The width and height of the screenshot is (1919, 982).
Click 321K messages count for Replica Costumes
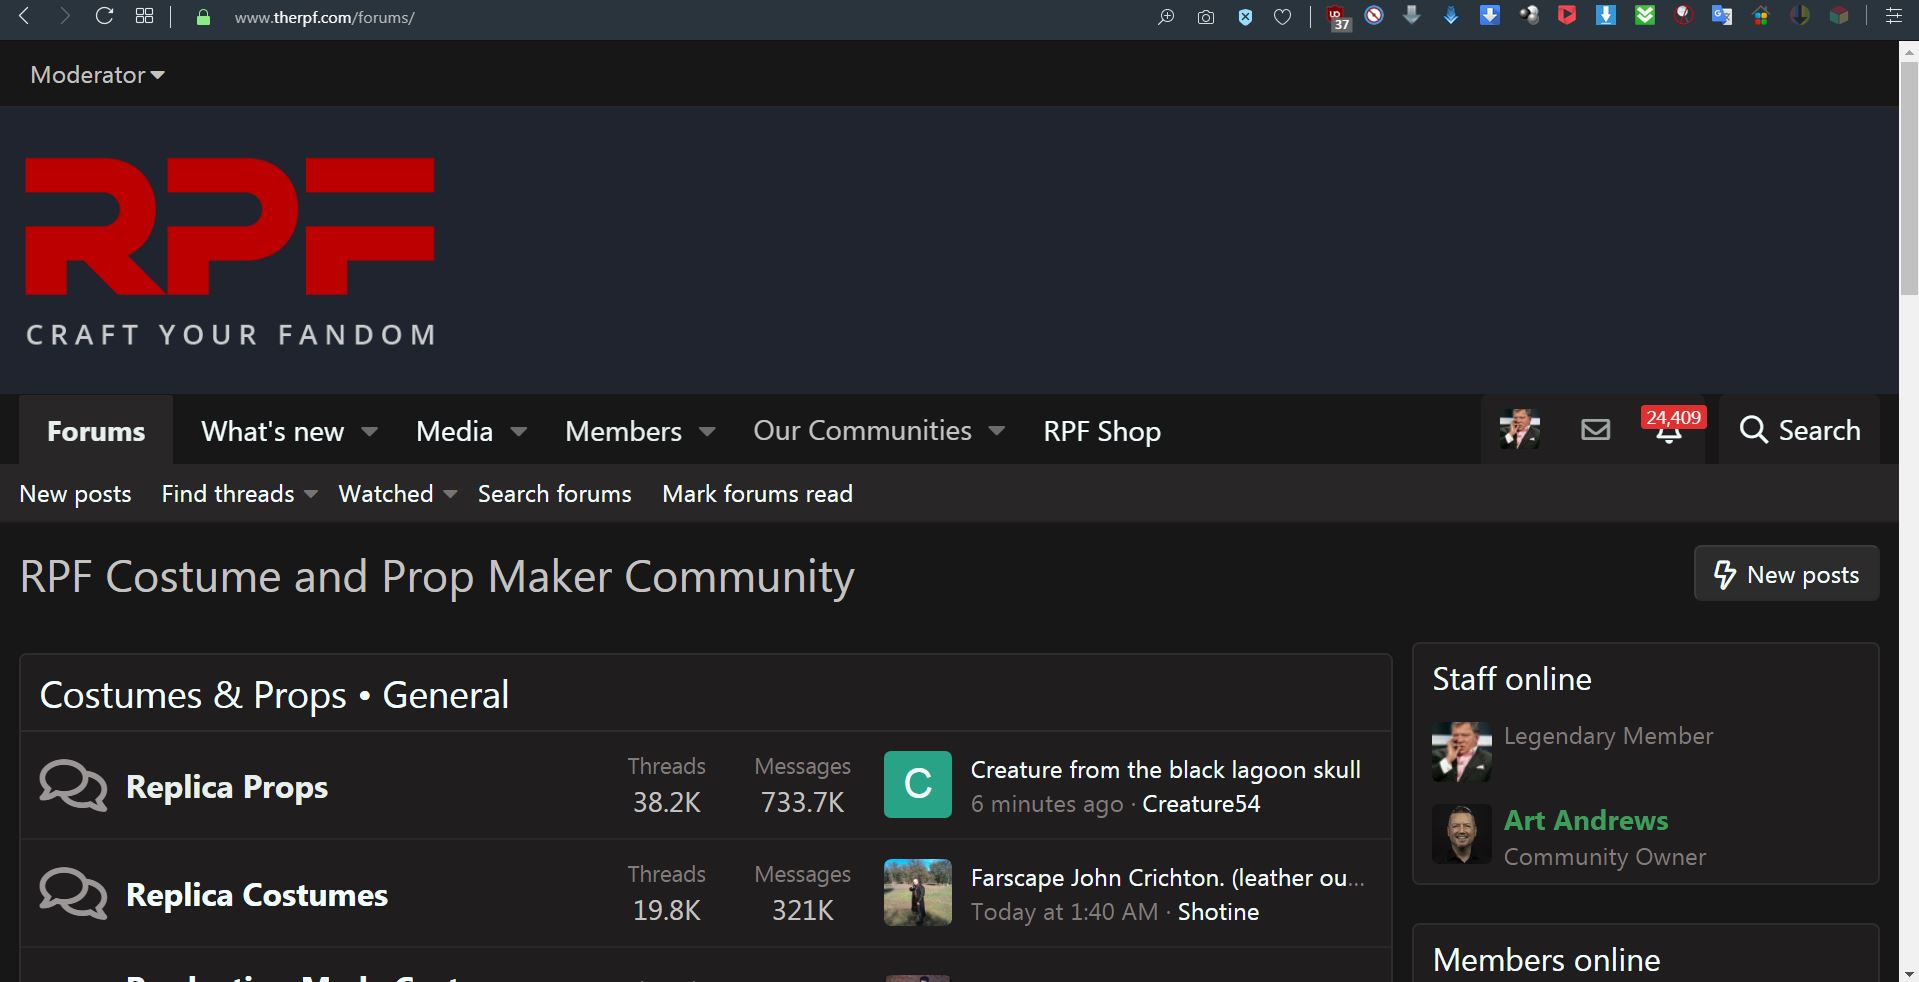pyautogui.click(x=803, y=910)
